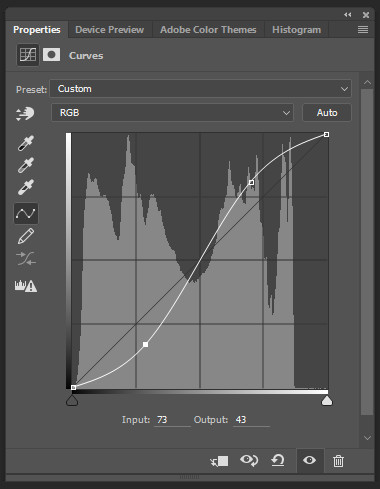Select the lower curve point in shadows
Viewport: 380px width, 489px height.
click(x=146, y=344)
